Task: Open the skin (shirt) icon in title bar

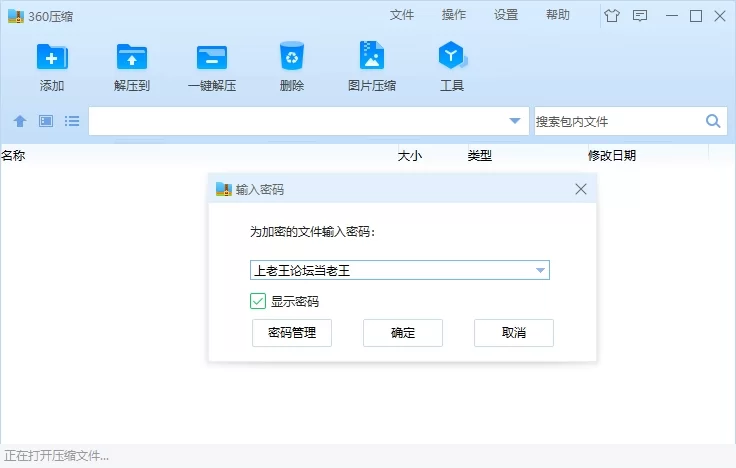Action: 612,15
